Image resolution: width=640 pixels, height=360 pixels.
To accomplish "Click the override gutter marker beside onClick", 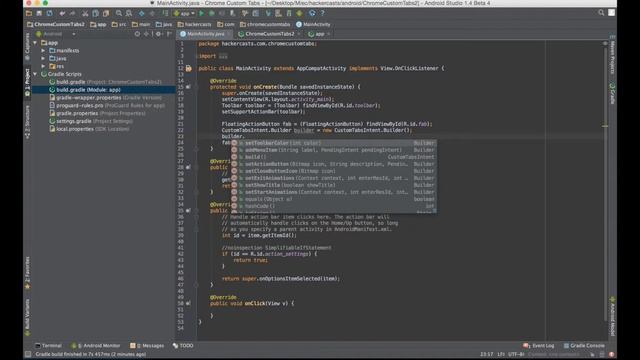I will coord(188,303).
